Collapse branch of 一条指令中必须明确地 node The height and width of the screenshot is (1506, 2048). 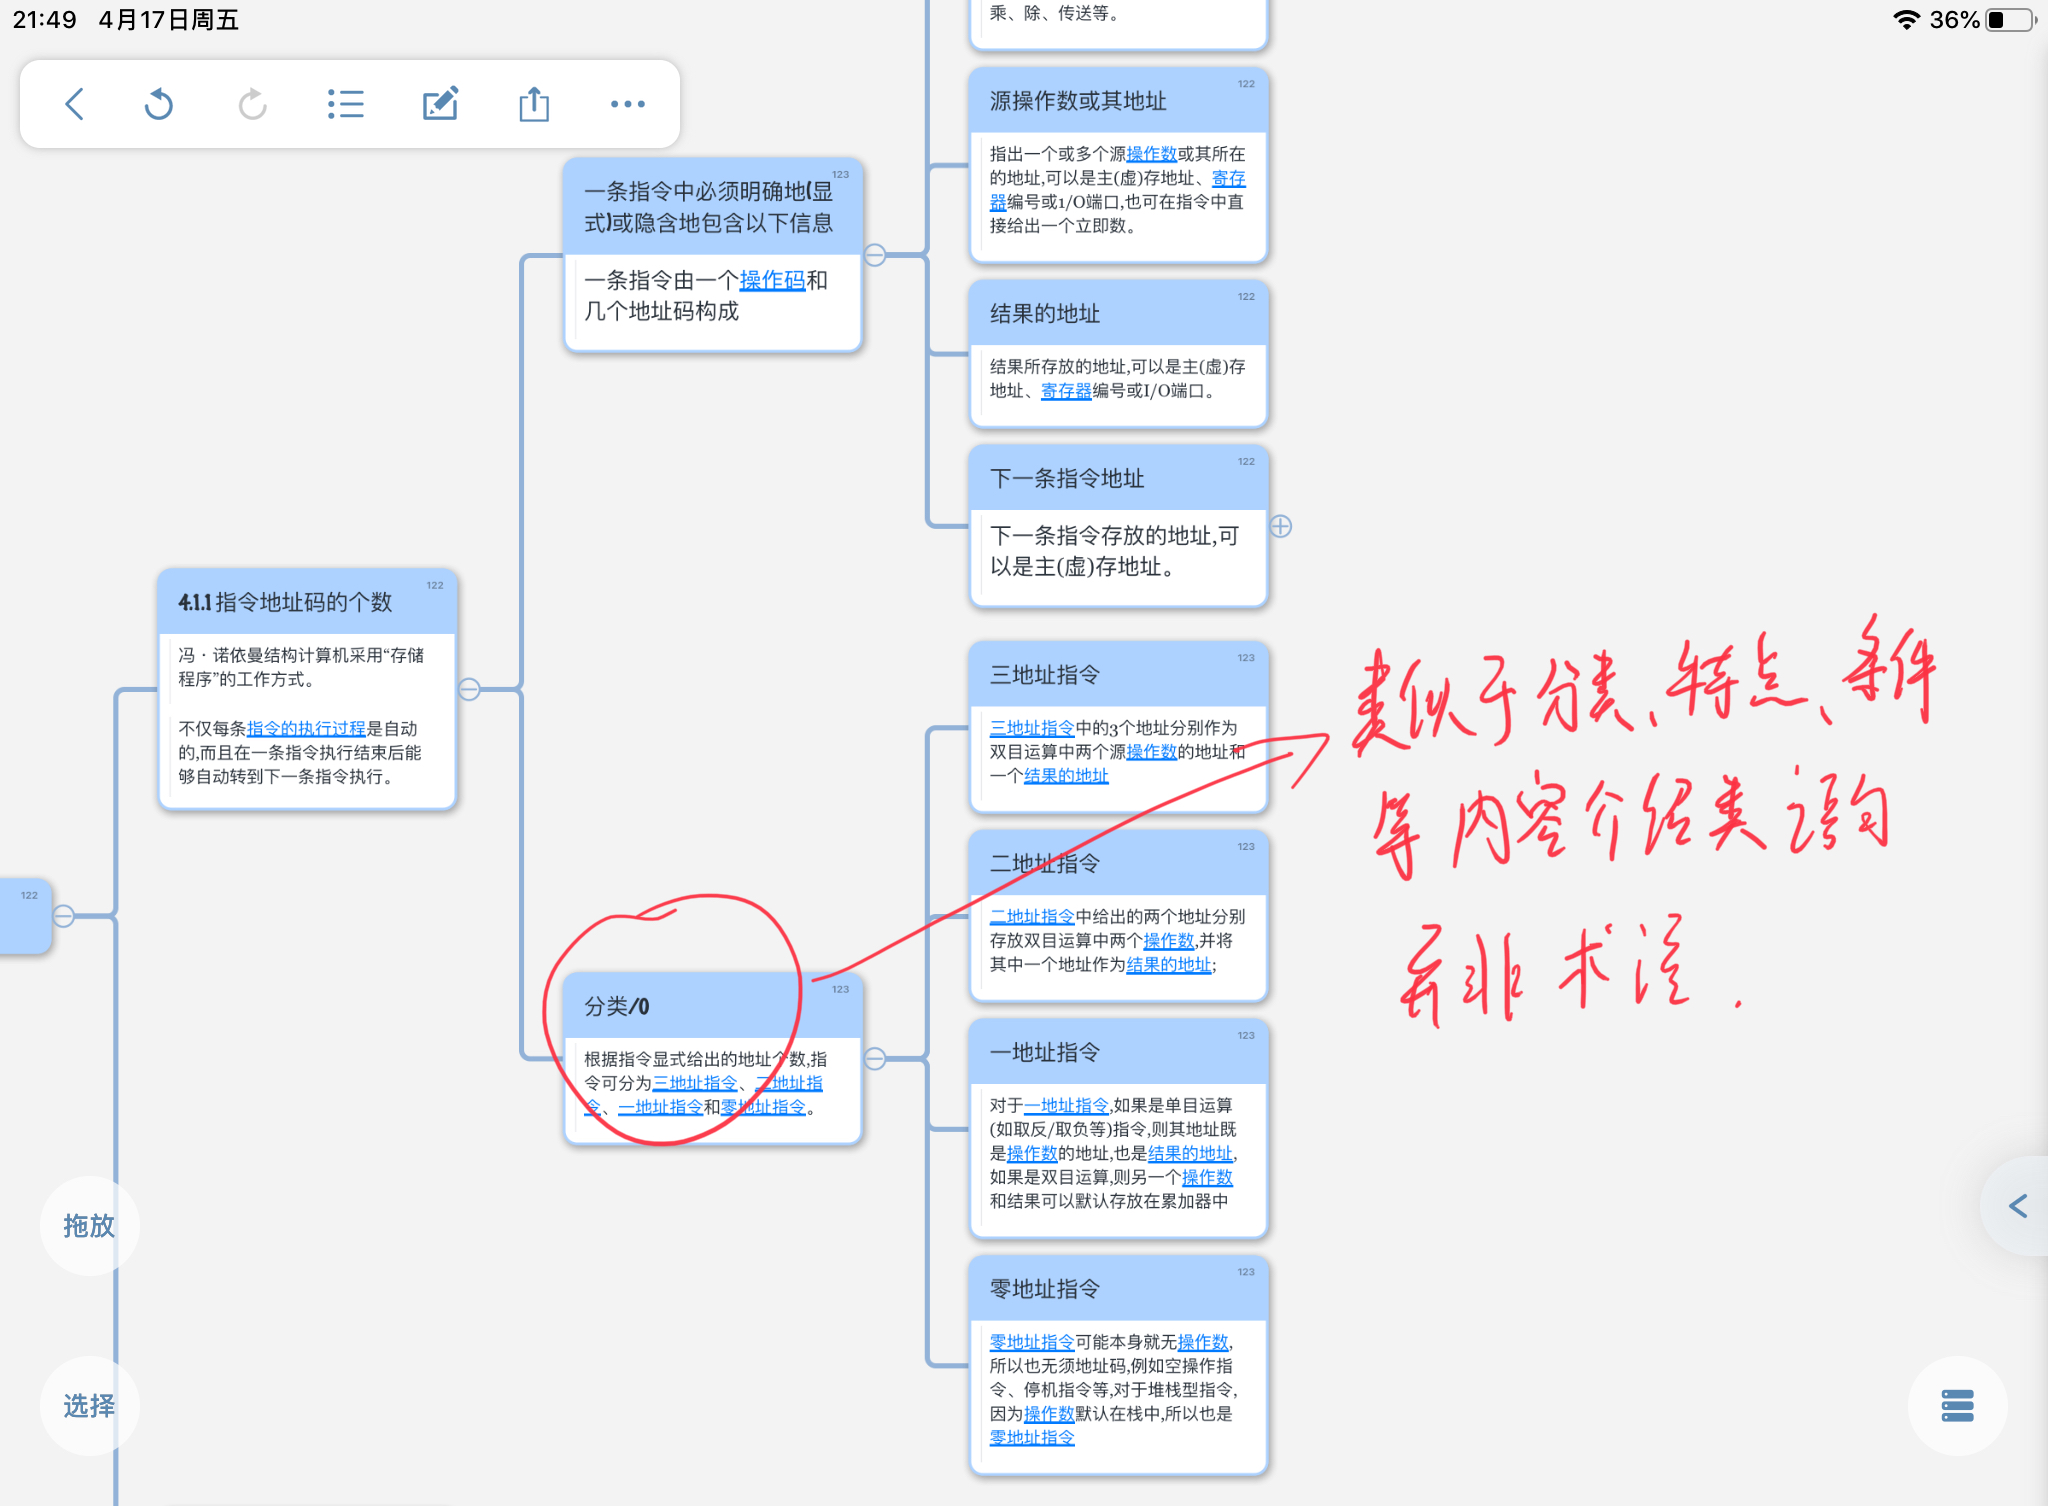coord(875,255)
